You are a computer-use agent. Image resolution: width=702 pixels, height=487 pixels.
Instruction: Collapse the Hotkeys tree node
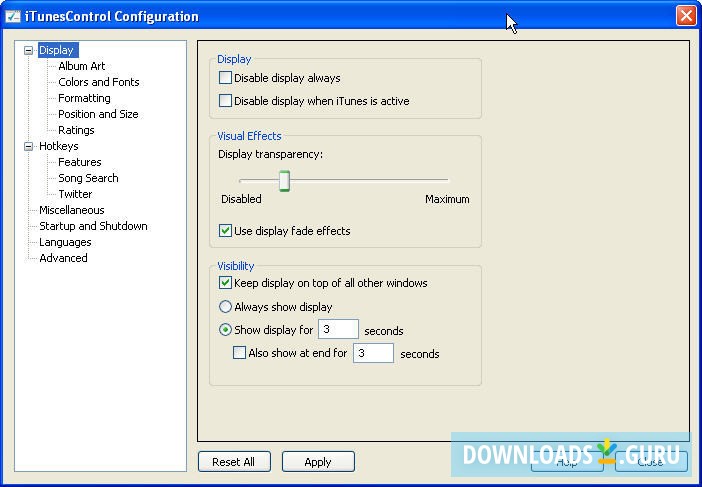29,146
